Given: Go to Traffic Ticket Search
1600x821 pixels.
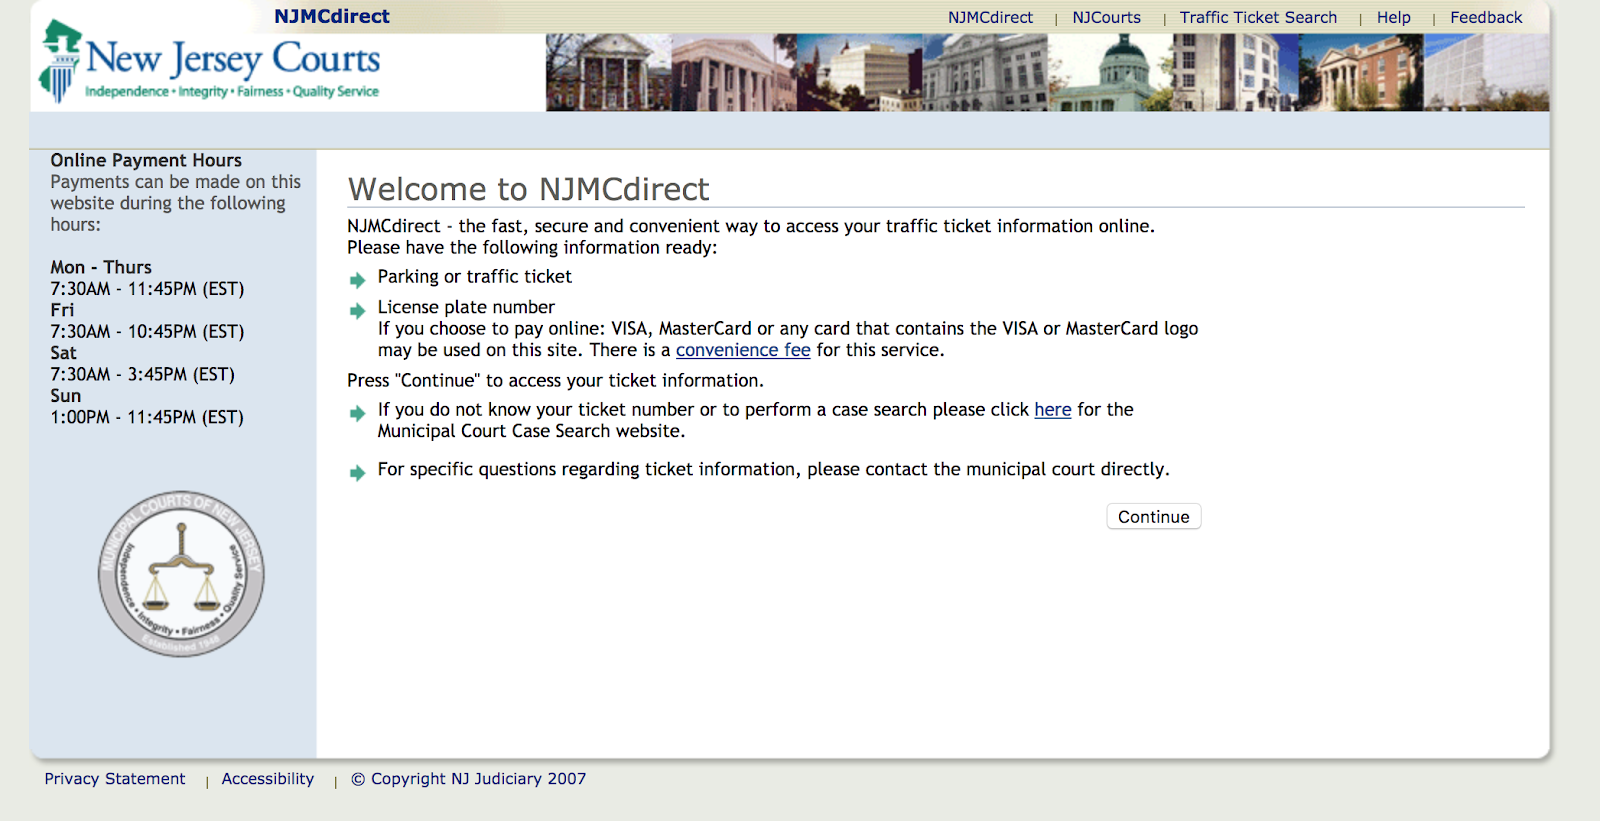Looking at the screenshot, I should 1258,18.
